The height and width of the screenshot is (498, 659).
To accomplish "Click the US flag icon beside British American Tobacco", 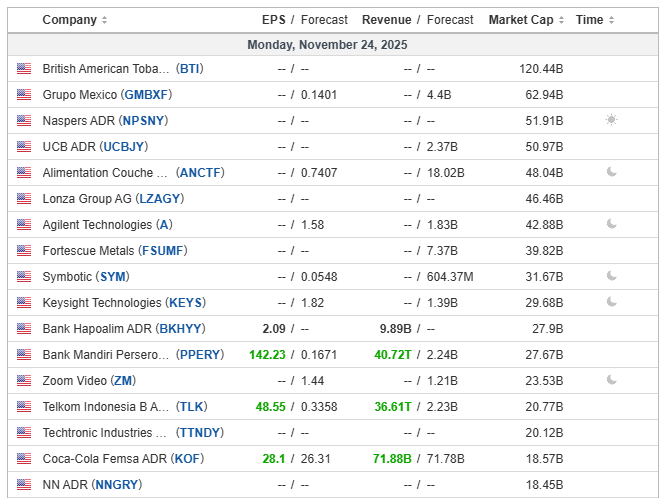I will [x=24, y=69].
